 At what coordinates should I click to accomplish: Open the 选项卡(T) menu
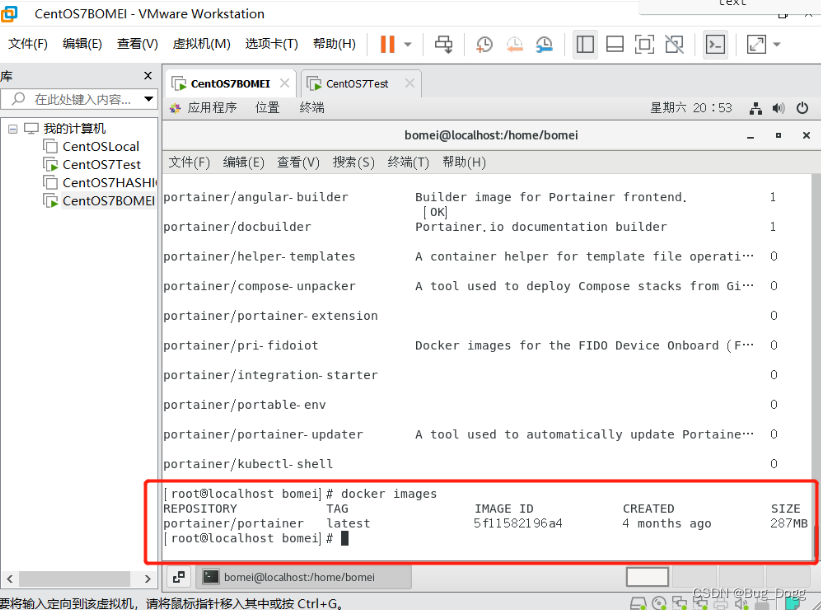pyautogui.click(x=271, y=43)
